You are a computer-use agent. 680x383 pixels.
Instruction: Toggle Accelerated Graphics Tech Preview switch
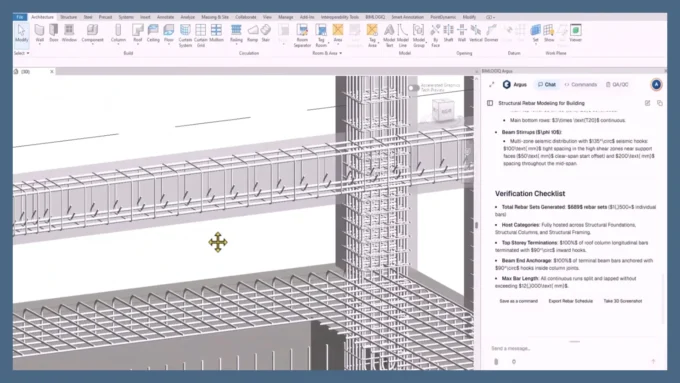(413, 88)
